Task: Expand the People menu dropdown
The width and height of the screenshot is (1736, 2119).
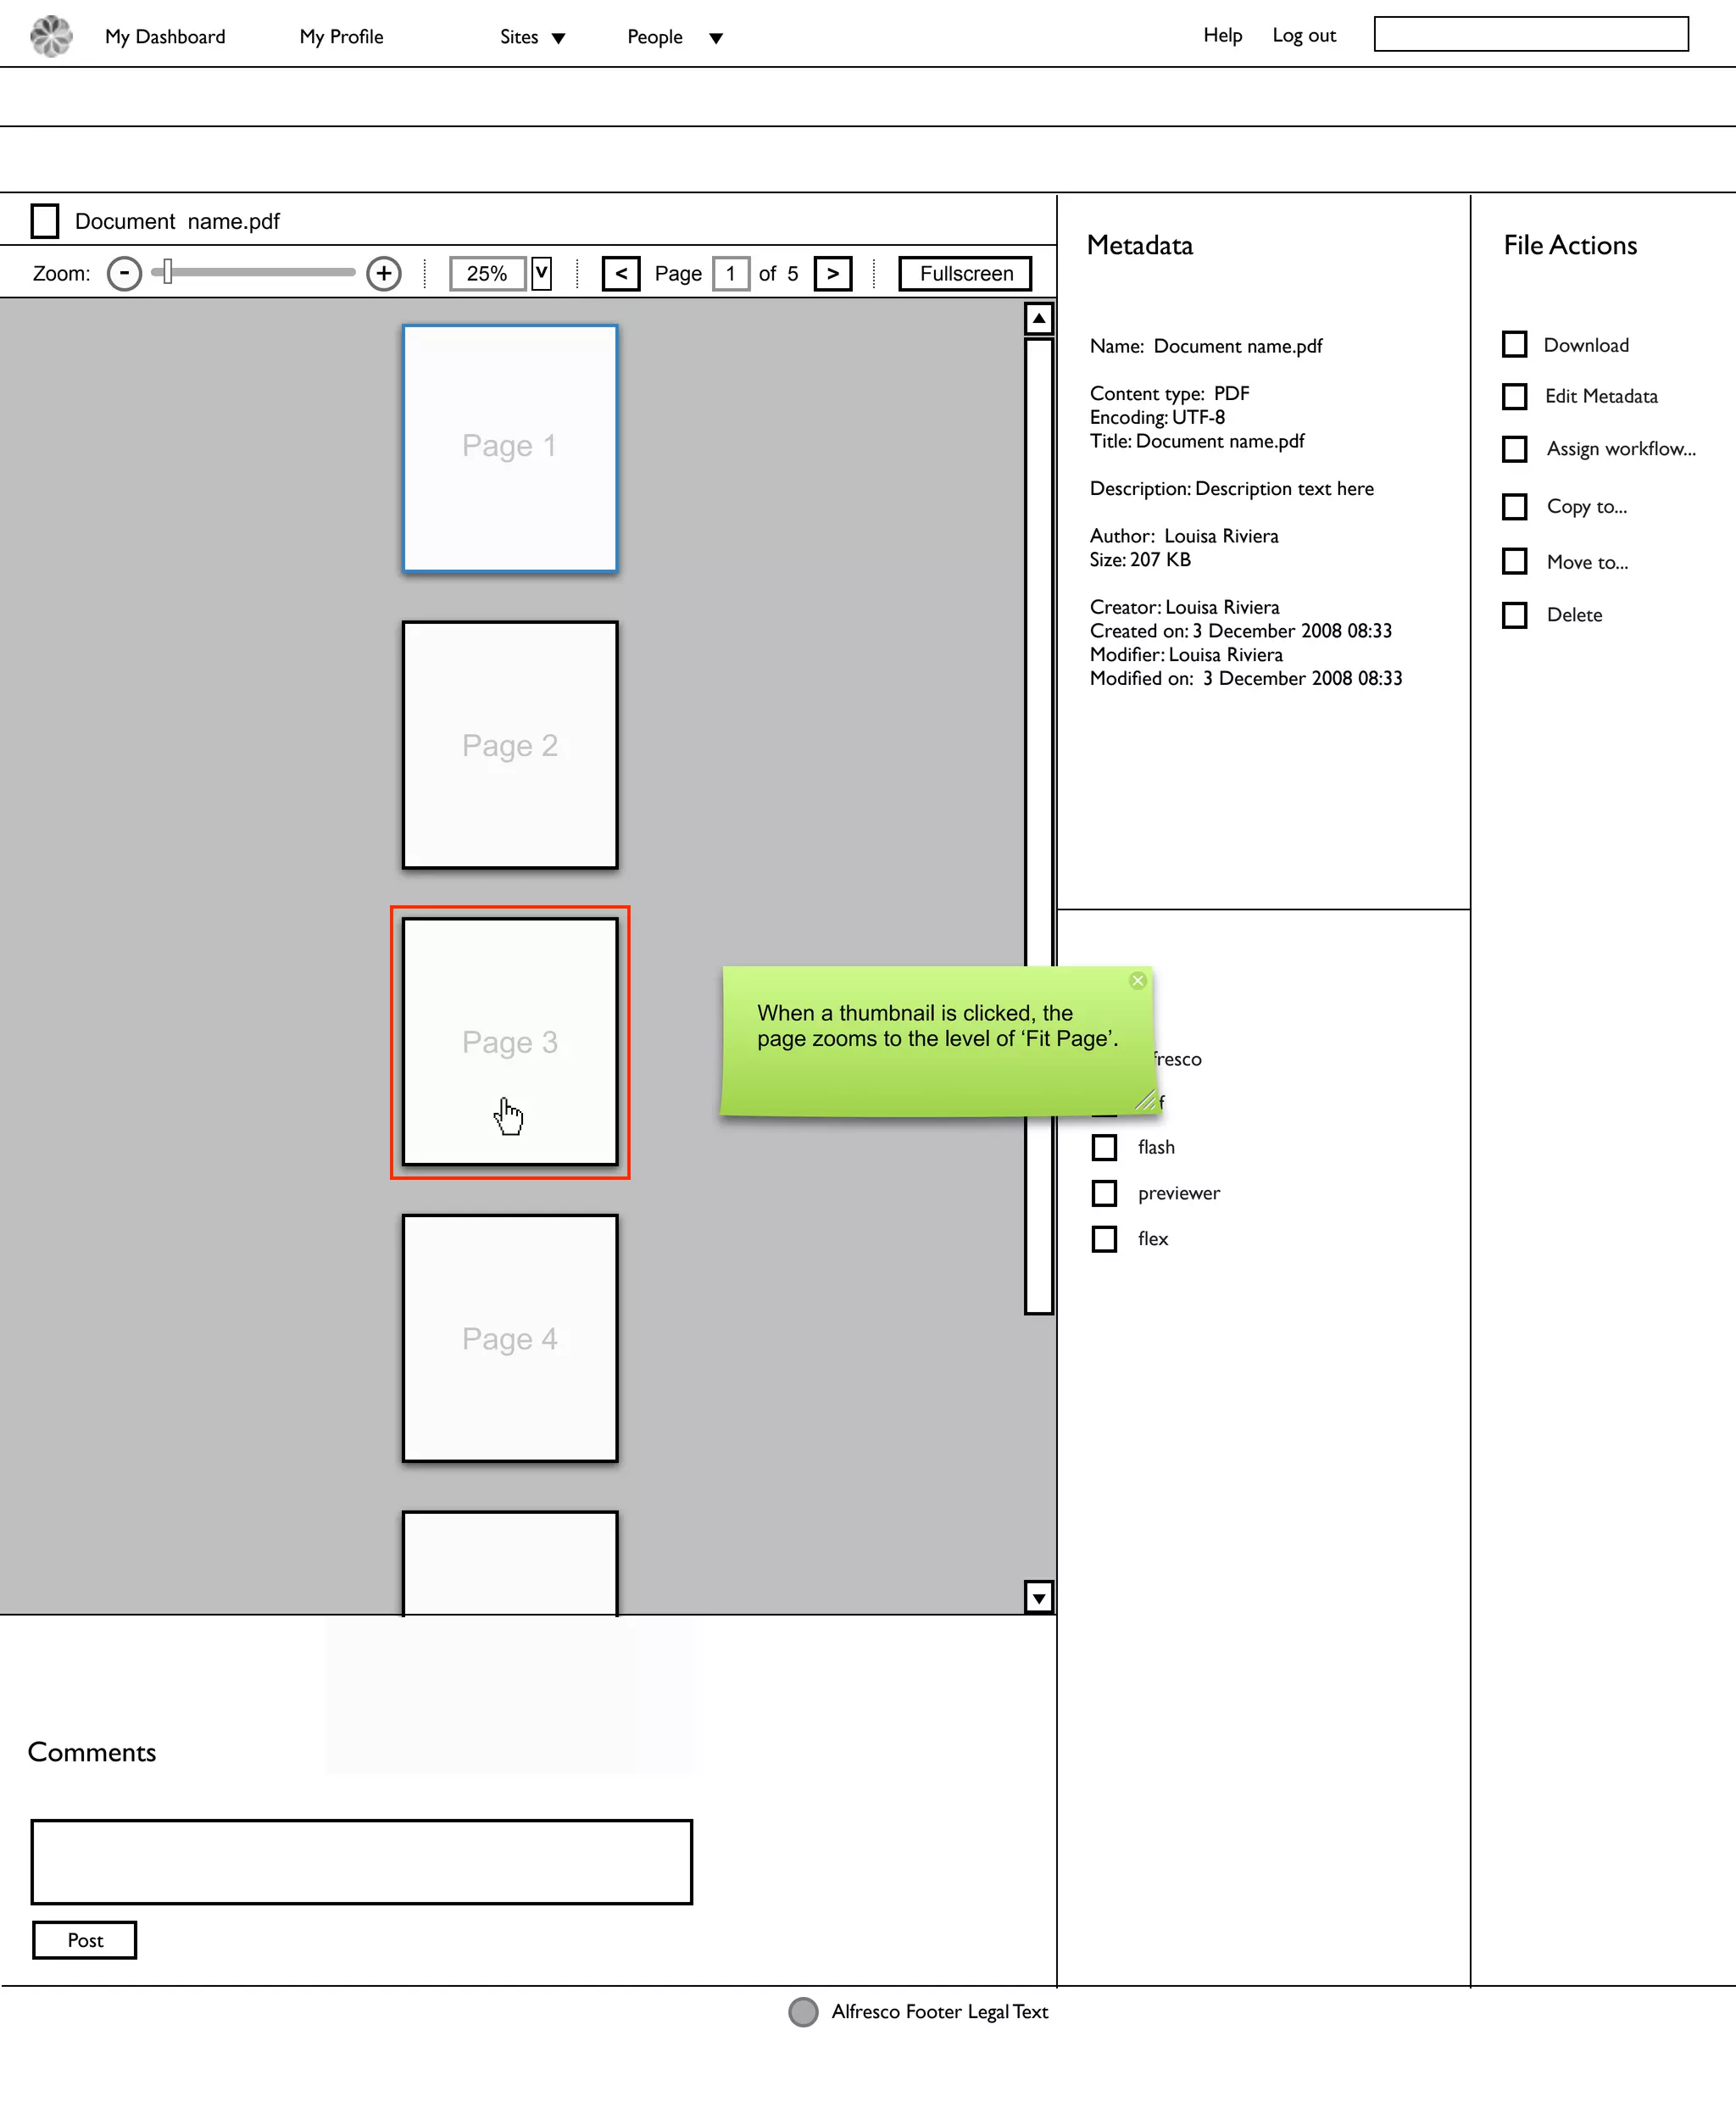Action: (716, 39)
